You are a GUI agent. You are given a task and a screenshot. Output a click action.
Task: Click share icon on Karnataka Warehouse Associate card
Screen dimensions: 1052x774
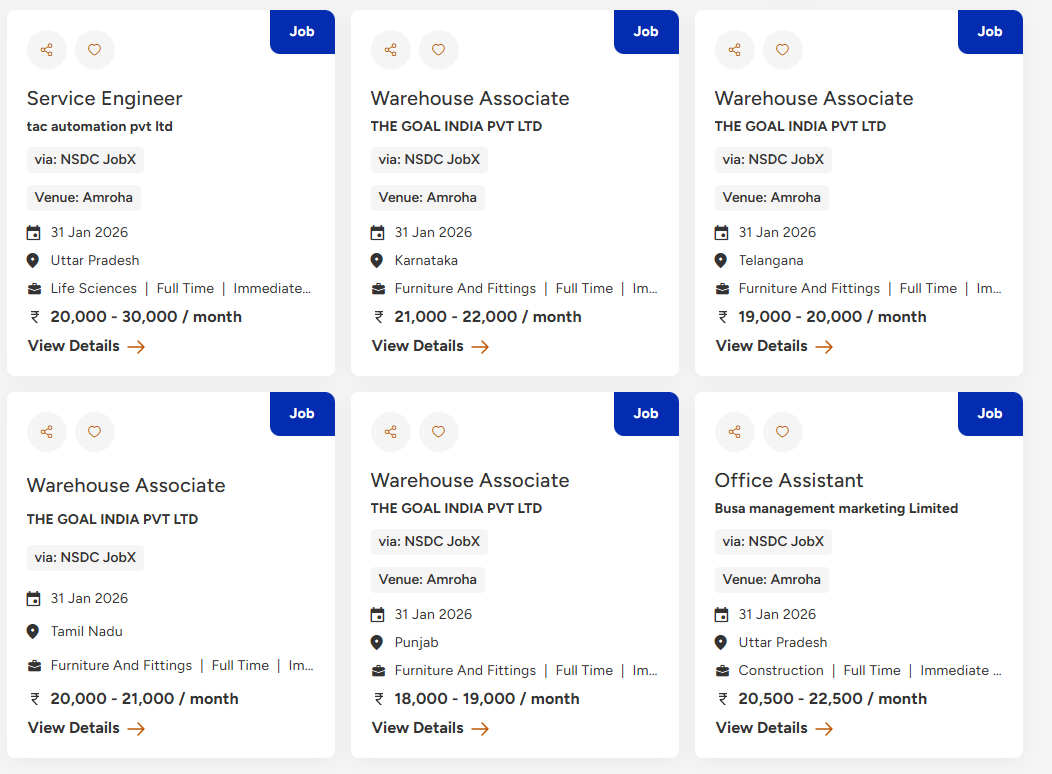(x=391, y=50)
